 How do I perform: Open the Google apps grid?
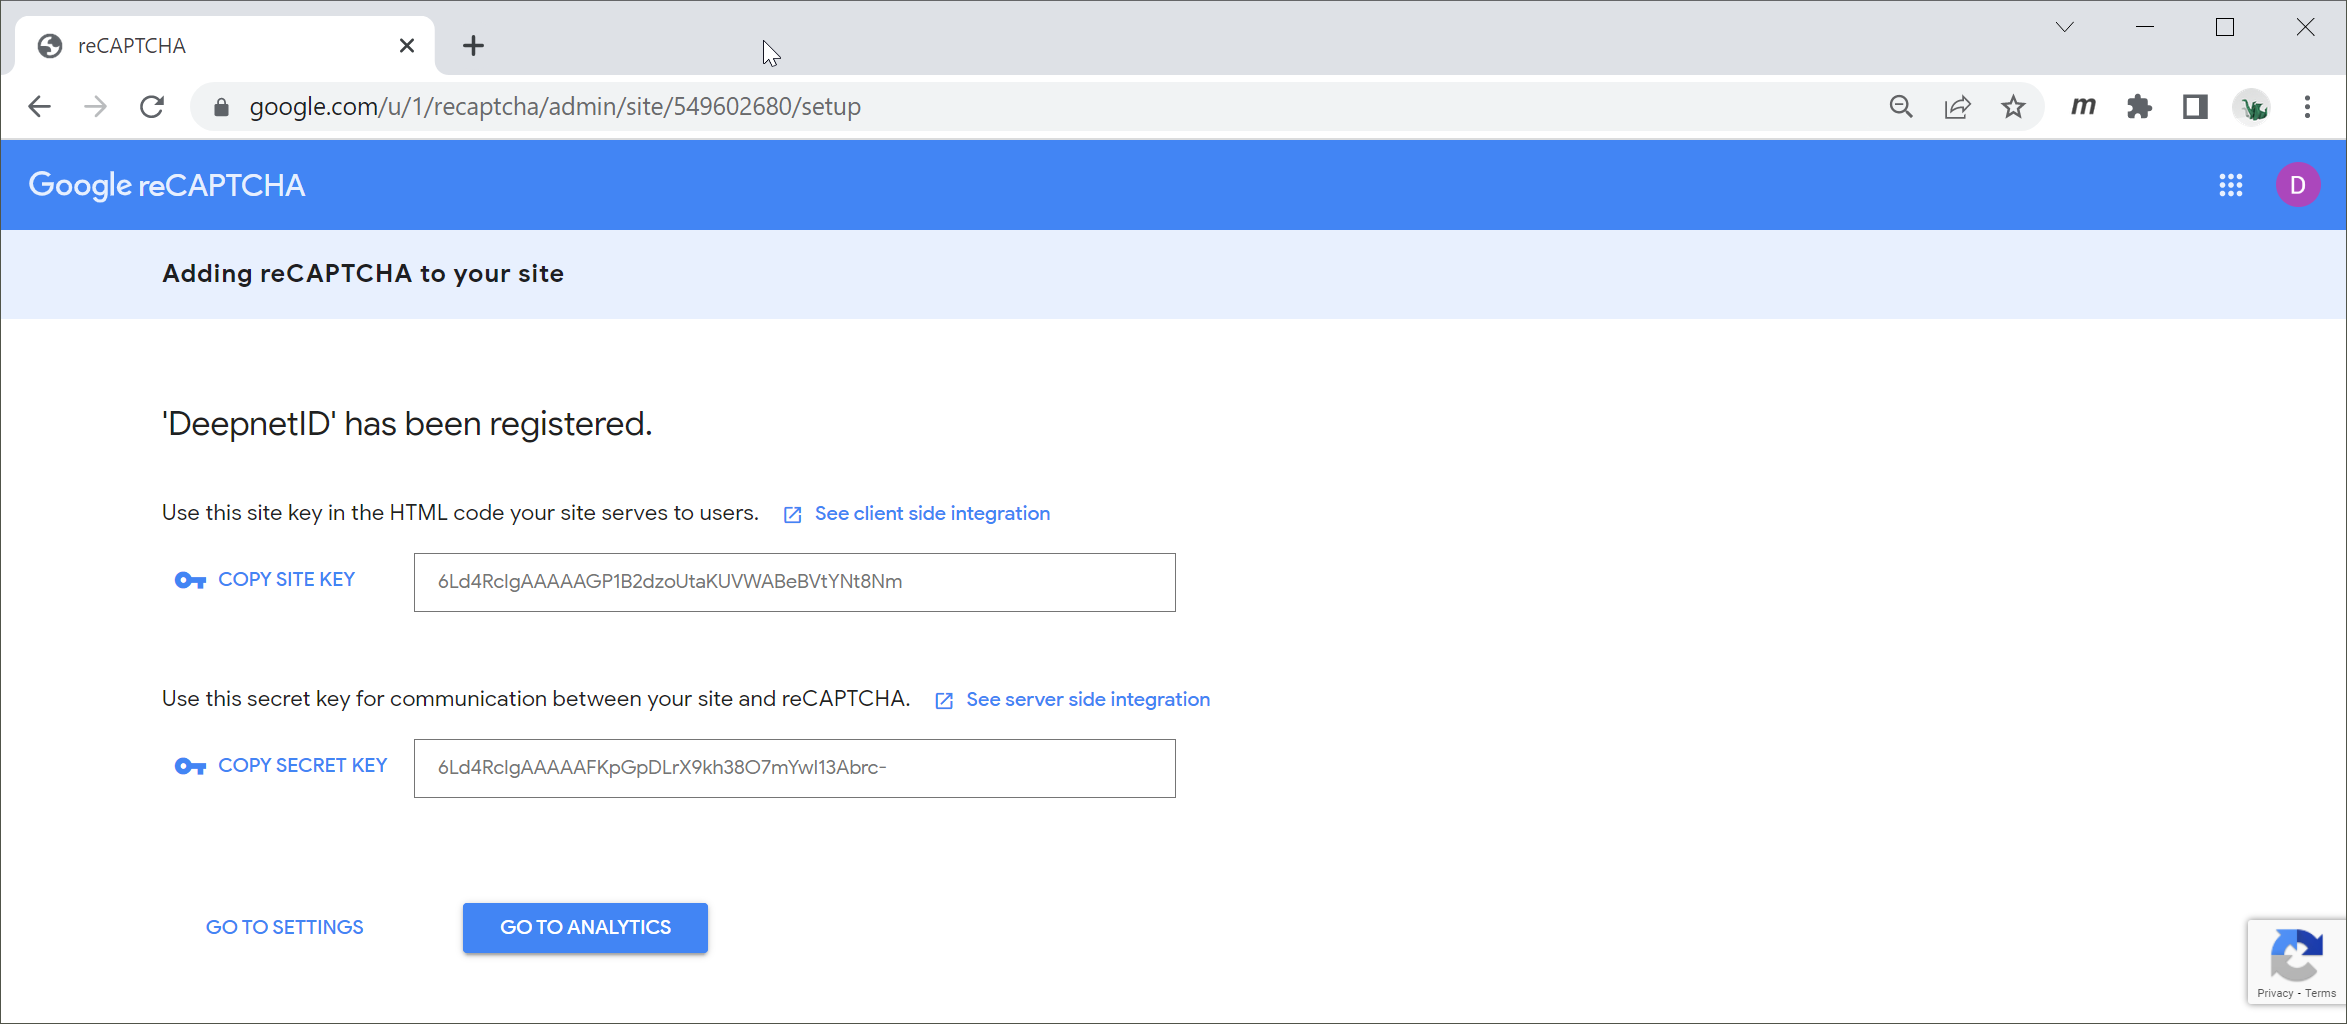[2231, 185]
